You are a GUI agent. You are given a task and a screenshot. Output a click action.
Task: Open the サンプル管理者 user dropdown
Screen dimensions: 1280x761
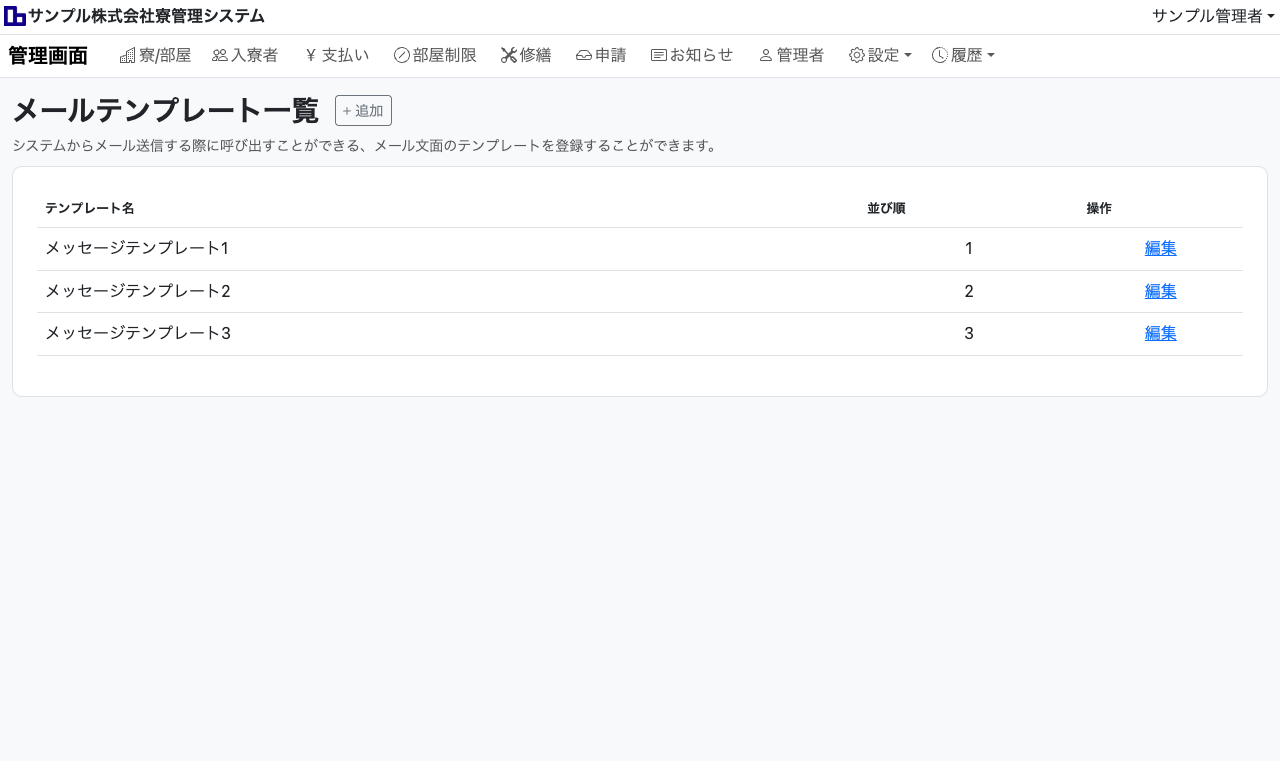click(1213, 16)
